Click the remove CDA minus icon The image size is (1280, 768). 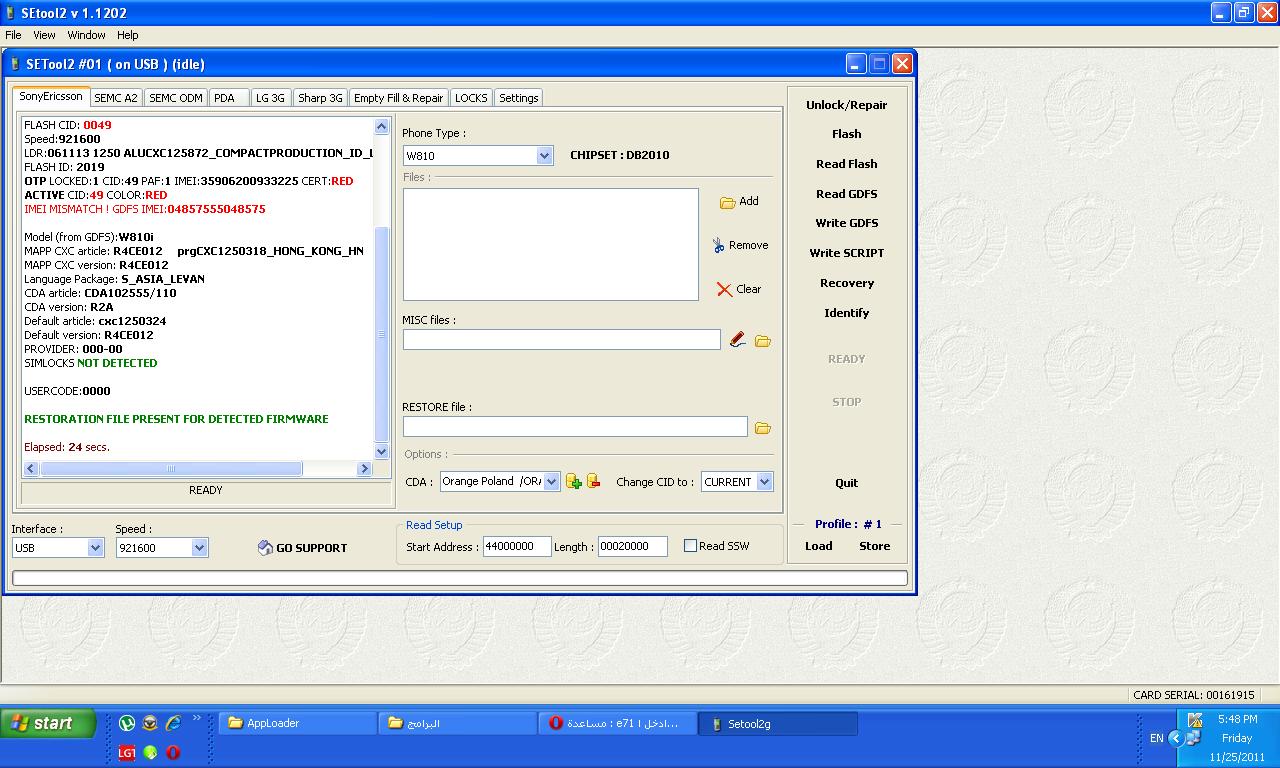[x=593, y=481]
